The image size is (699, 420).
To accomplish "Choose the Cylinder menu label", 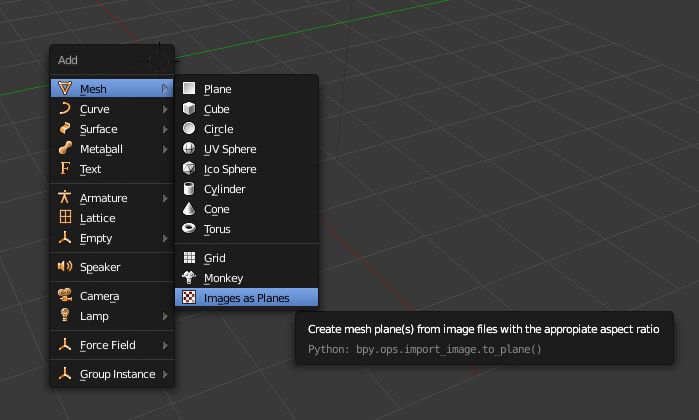I will (225, 189).
